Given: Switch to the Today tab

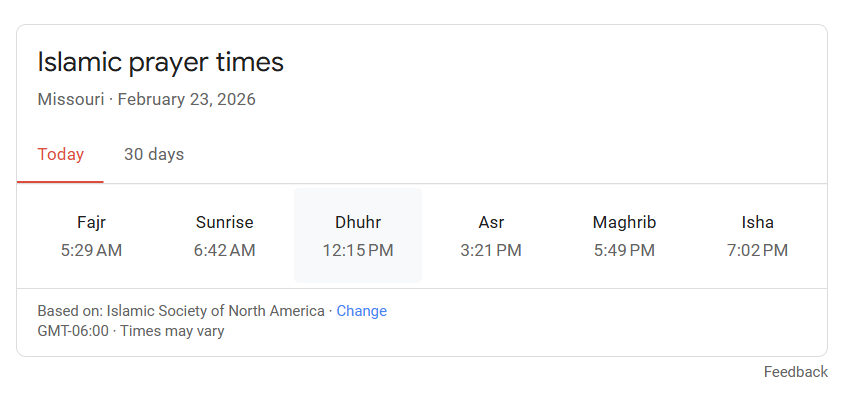Looking at the screenshot, I should 60,155.
